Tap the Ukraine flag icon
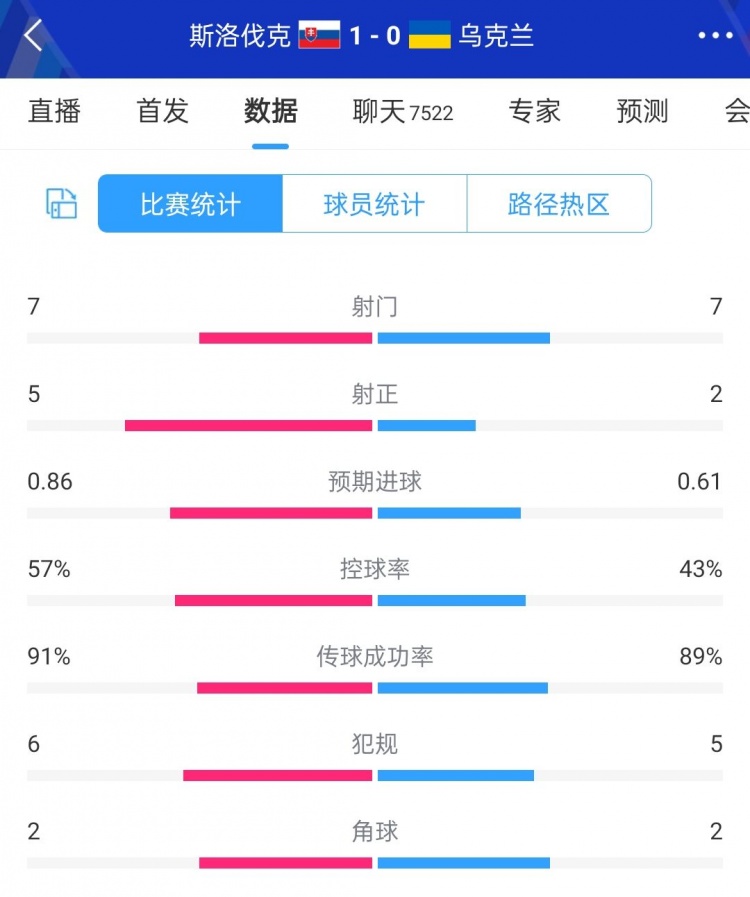This screenshot has height=897, width=750. 431,36
